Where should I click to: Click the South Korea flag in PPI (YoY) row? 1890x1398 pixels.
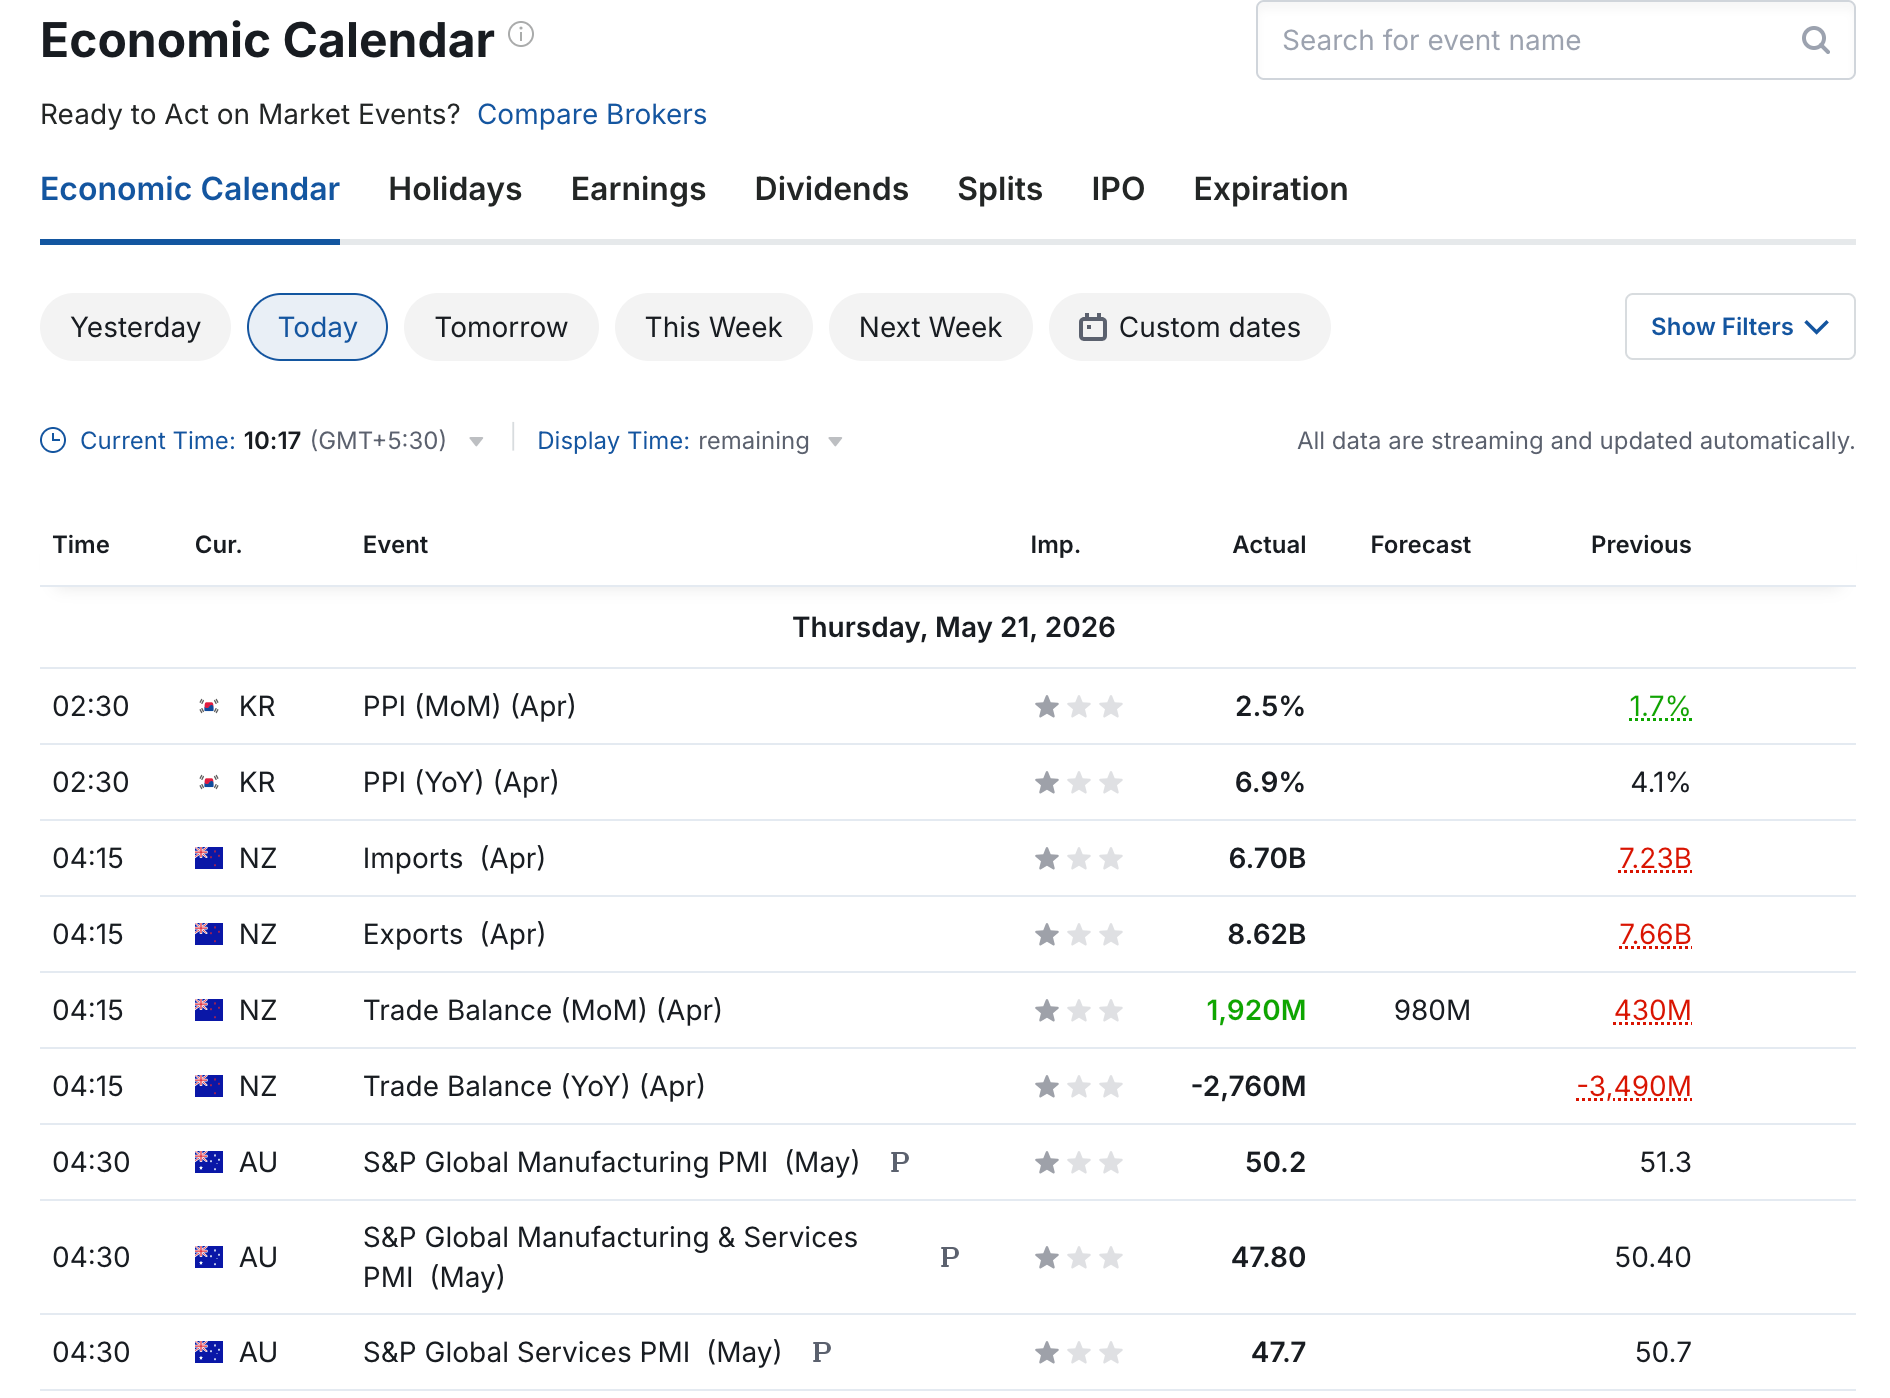pos(209,782)
